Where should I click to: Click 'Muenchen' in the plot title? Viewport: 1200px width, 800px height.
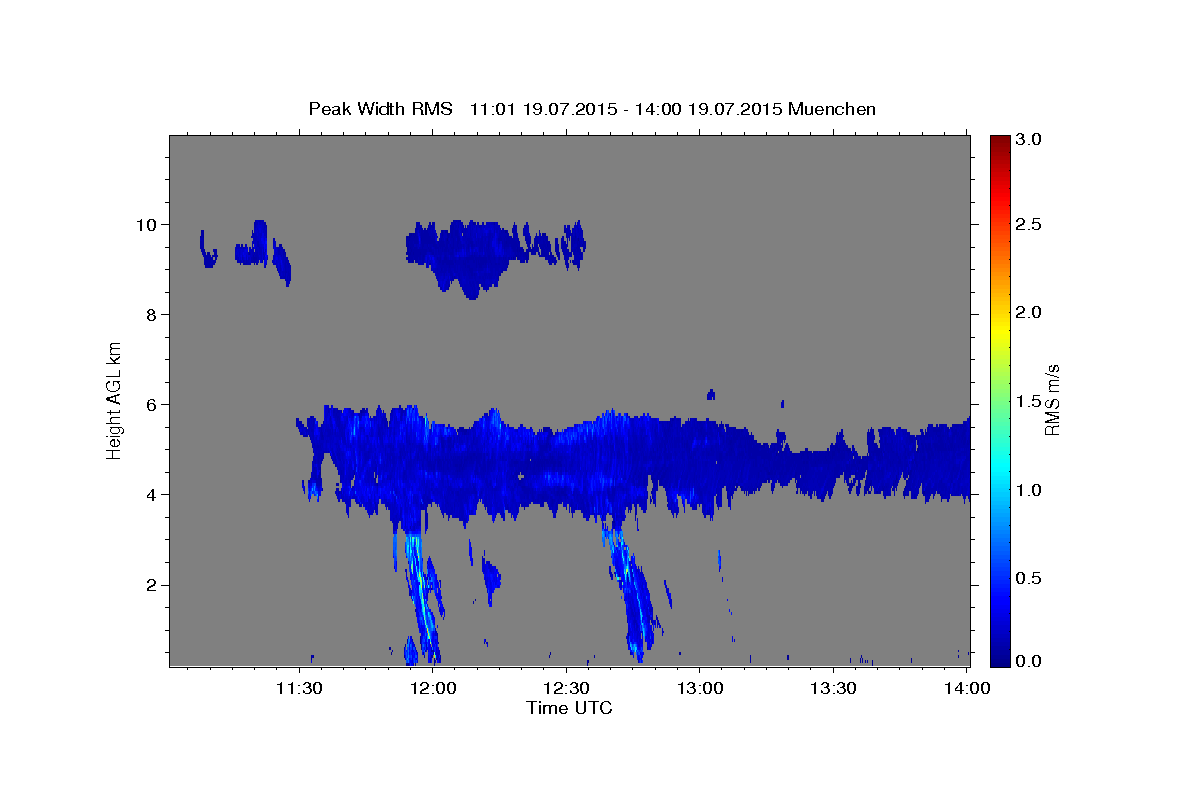click(x=832, y=109)
